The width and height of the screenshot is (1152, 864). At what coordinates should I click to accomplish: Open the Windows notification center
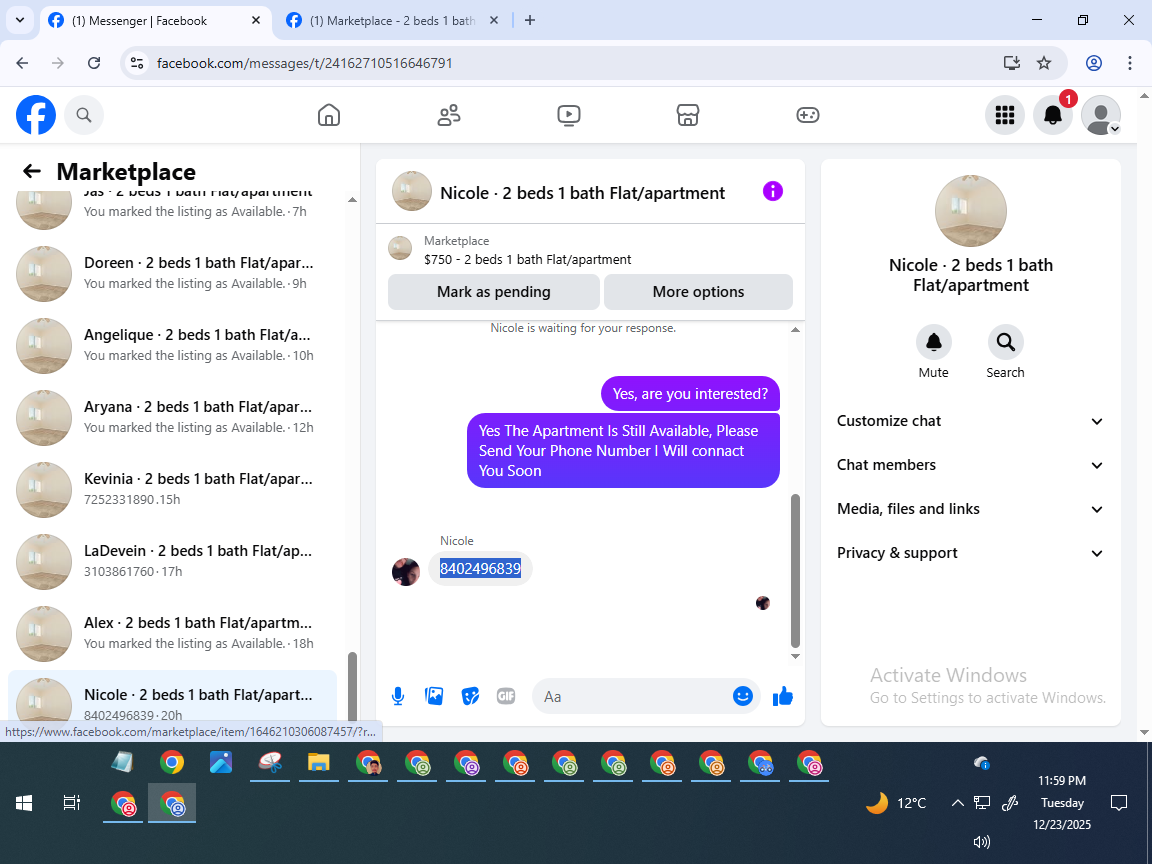click(1119, 803)
